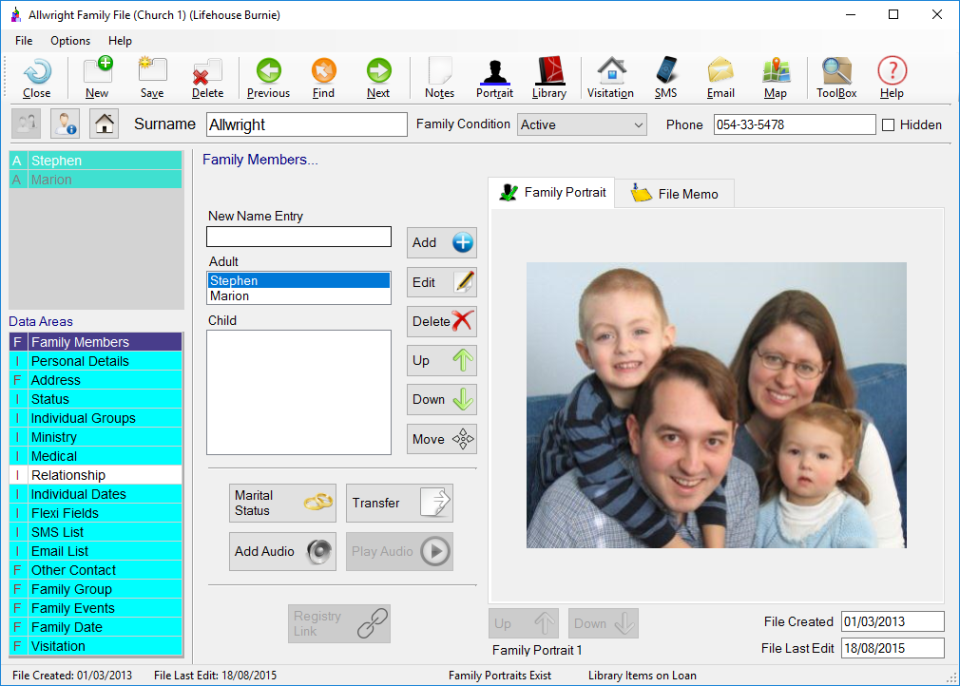Click the house icon beside Surname
This screenshot has height=686, width=960.
[x=104, y=124]
